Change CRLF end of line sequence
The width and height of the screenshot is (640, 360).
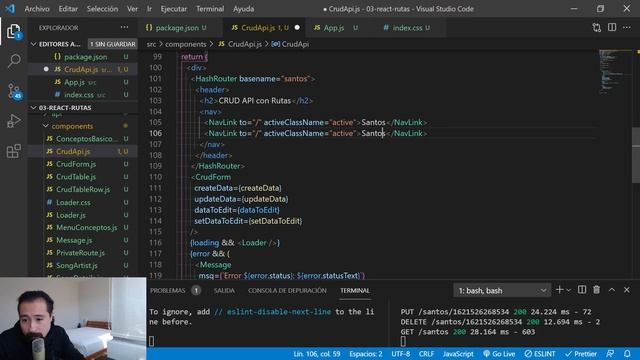[426, 354]
